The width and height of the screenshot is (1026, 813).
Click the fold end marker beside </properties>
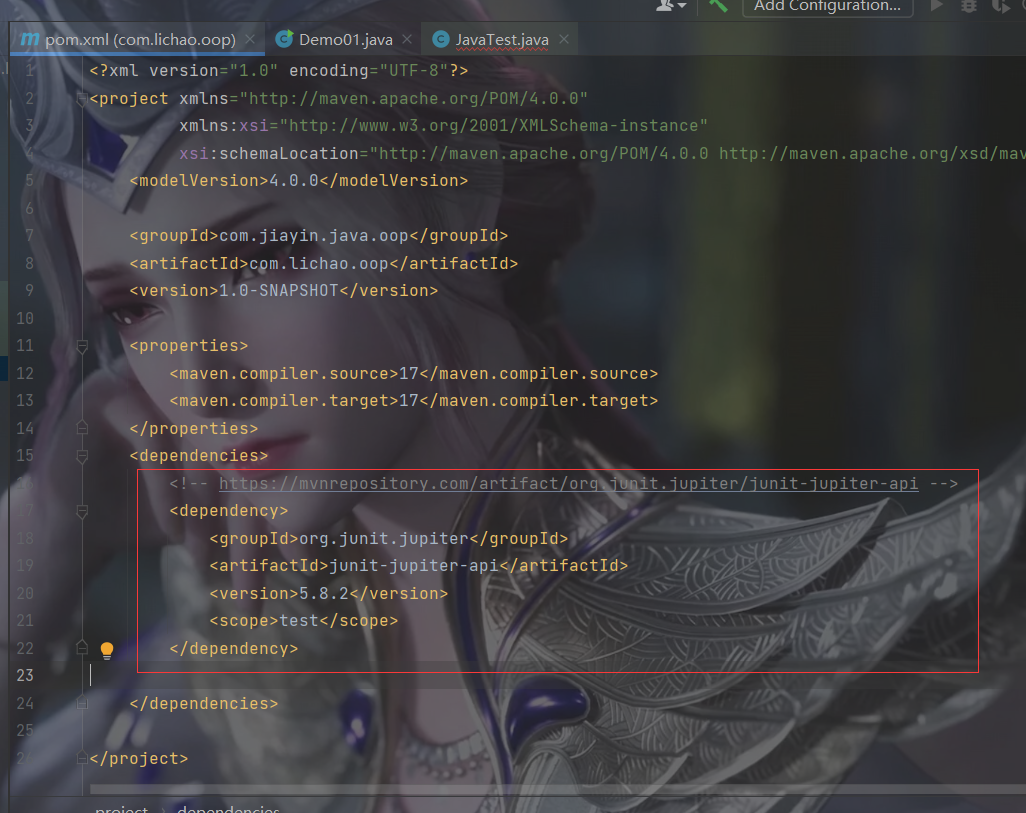coord(82,428)
